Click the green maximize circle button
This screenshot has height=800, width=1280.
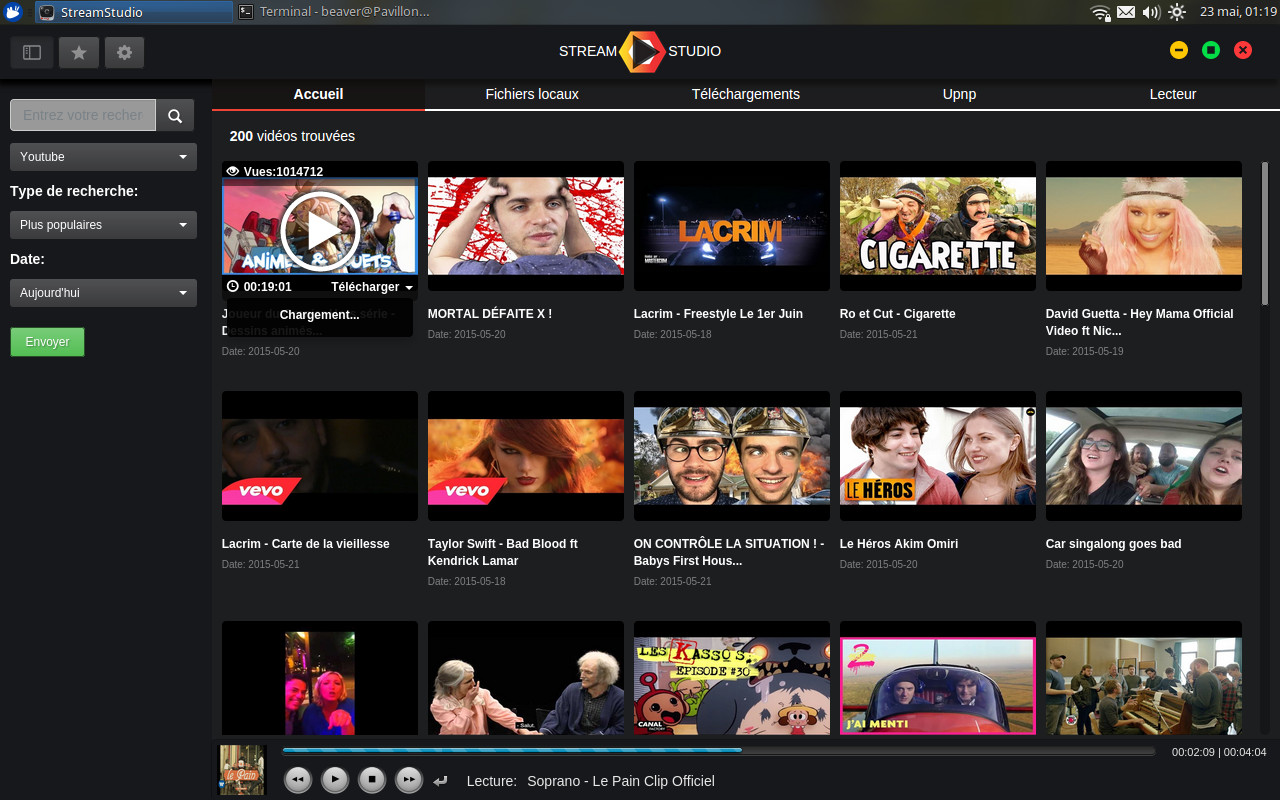pyautogui.click(x=1211, y=50)
